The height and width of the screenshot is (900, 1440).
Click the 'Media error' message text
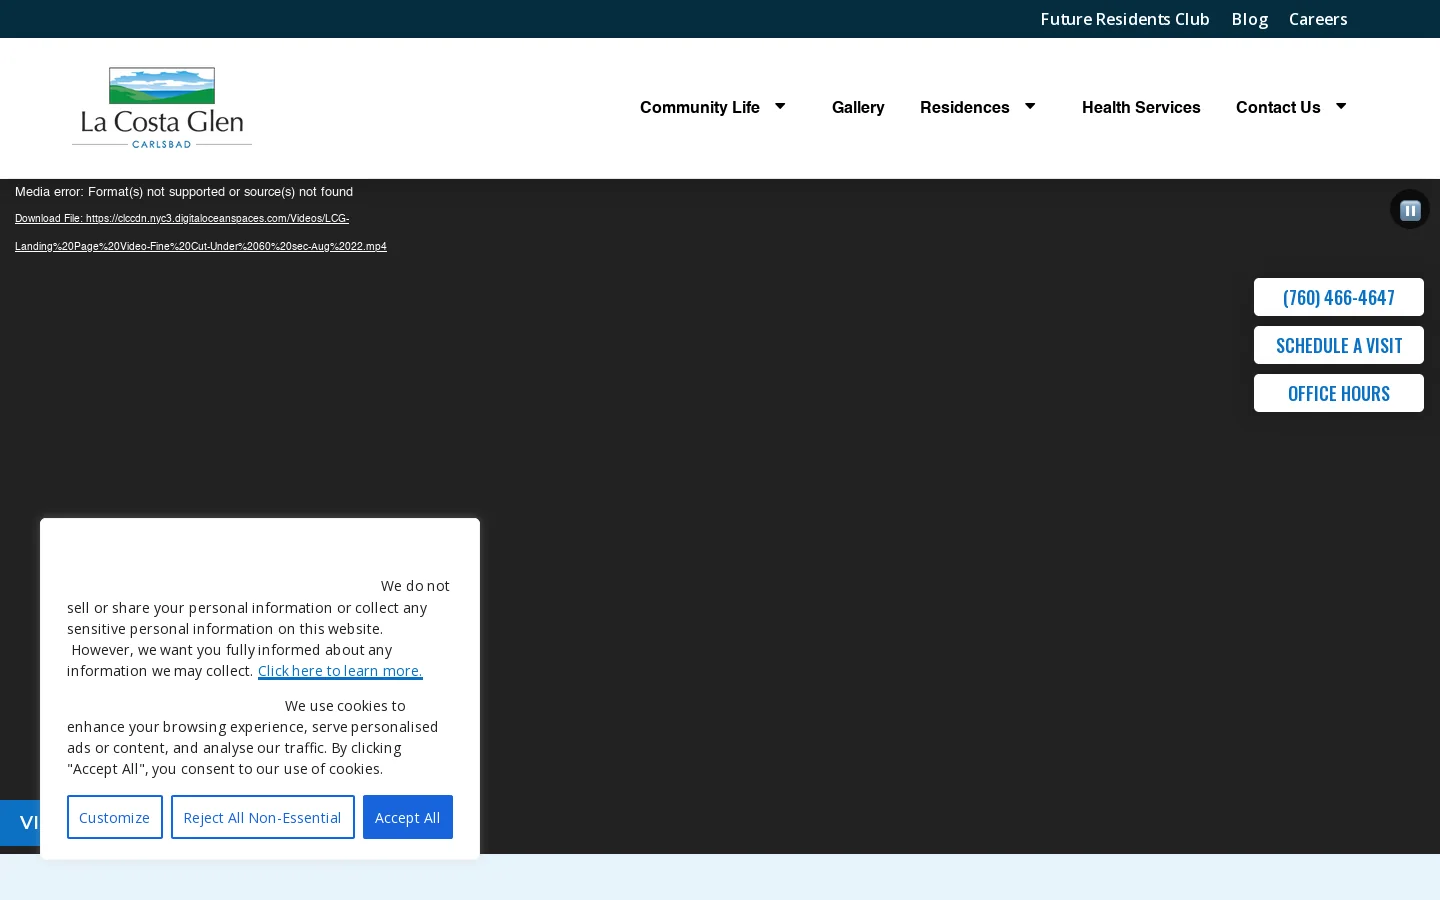[184, 192]
